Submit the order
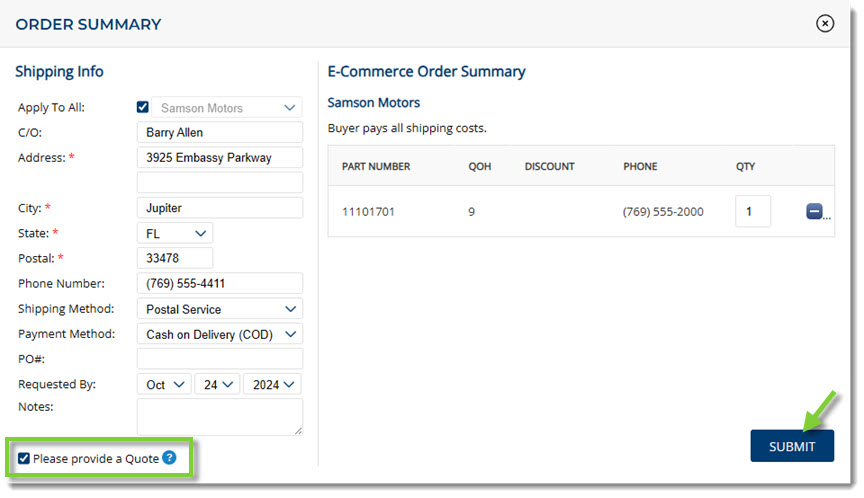The image size is (864, 498). tap(792, 446)
